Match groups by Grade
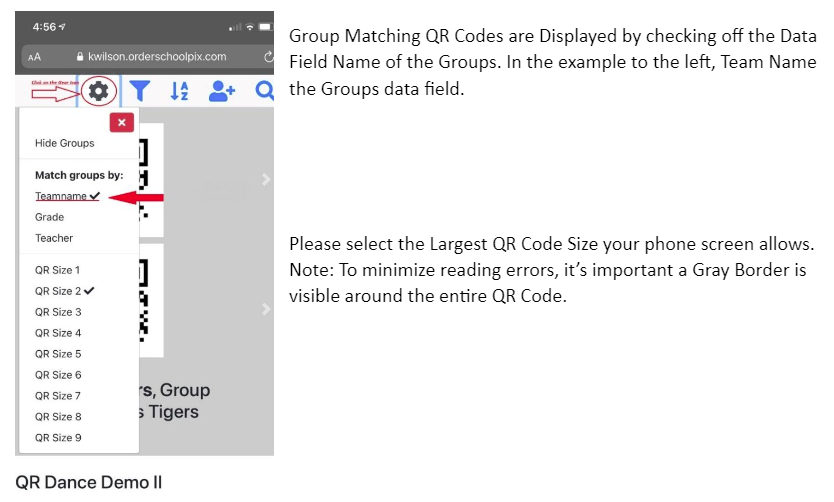834x502 pixels. tap(49, 217)
